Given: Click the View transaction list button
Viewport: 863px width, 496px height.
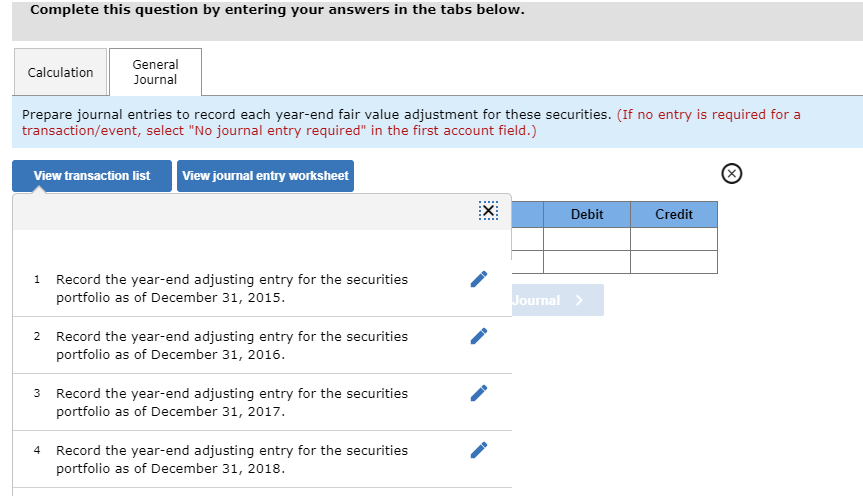Looking at the screenshot, I should click(x=92, y=176).
